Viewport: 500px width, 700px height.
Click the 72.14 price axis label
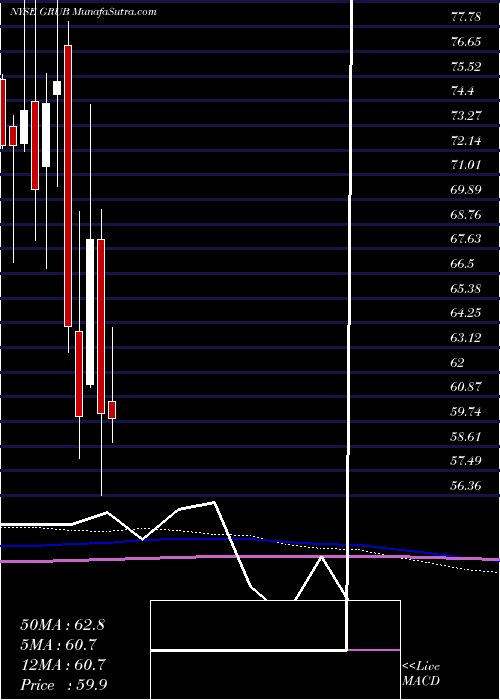tap(467, 141)
